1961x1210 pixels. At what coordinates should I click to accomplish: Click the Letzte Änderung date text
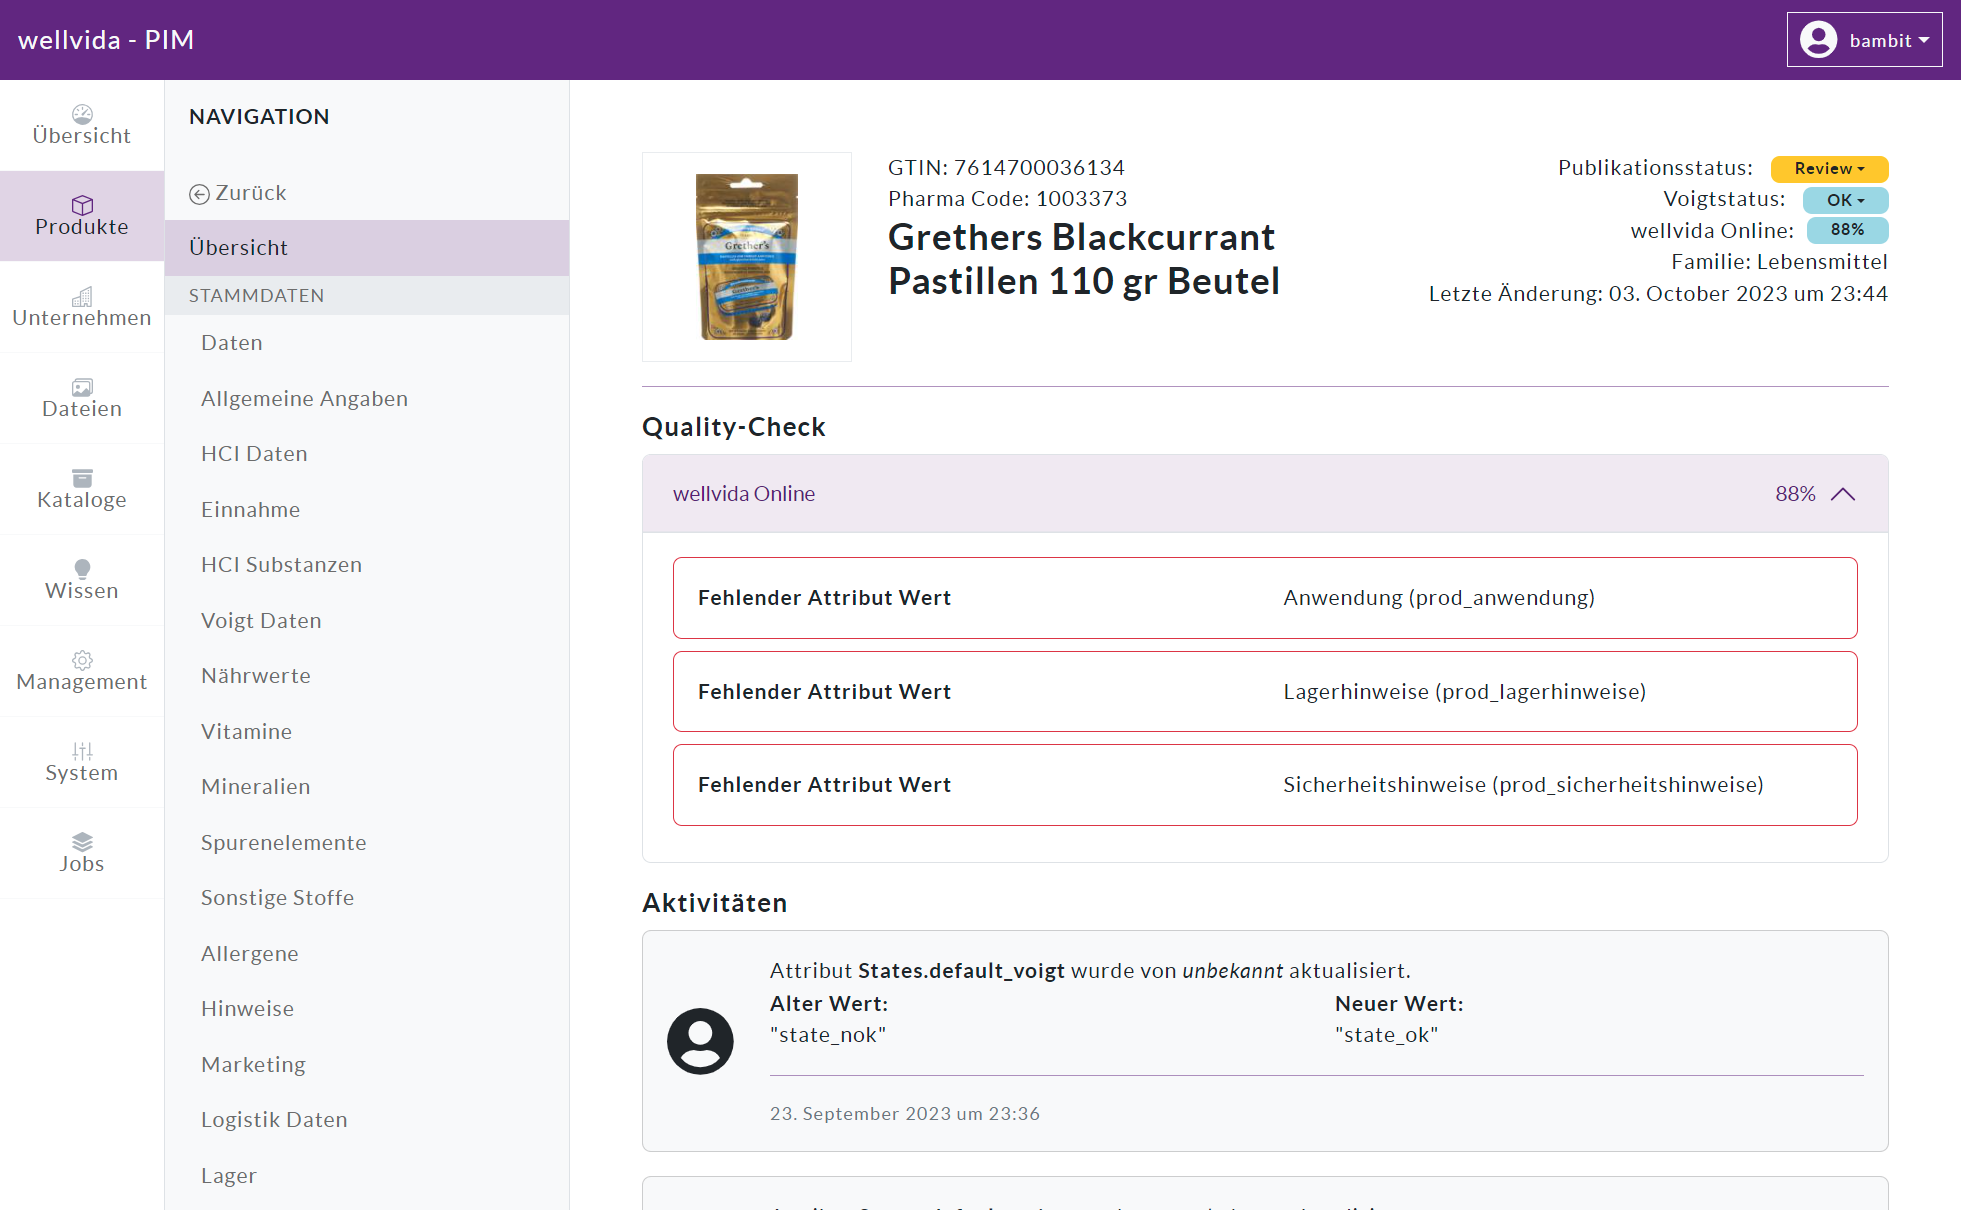[x=1658, y=294]
